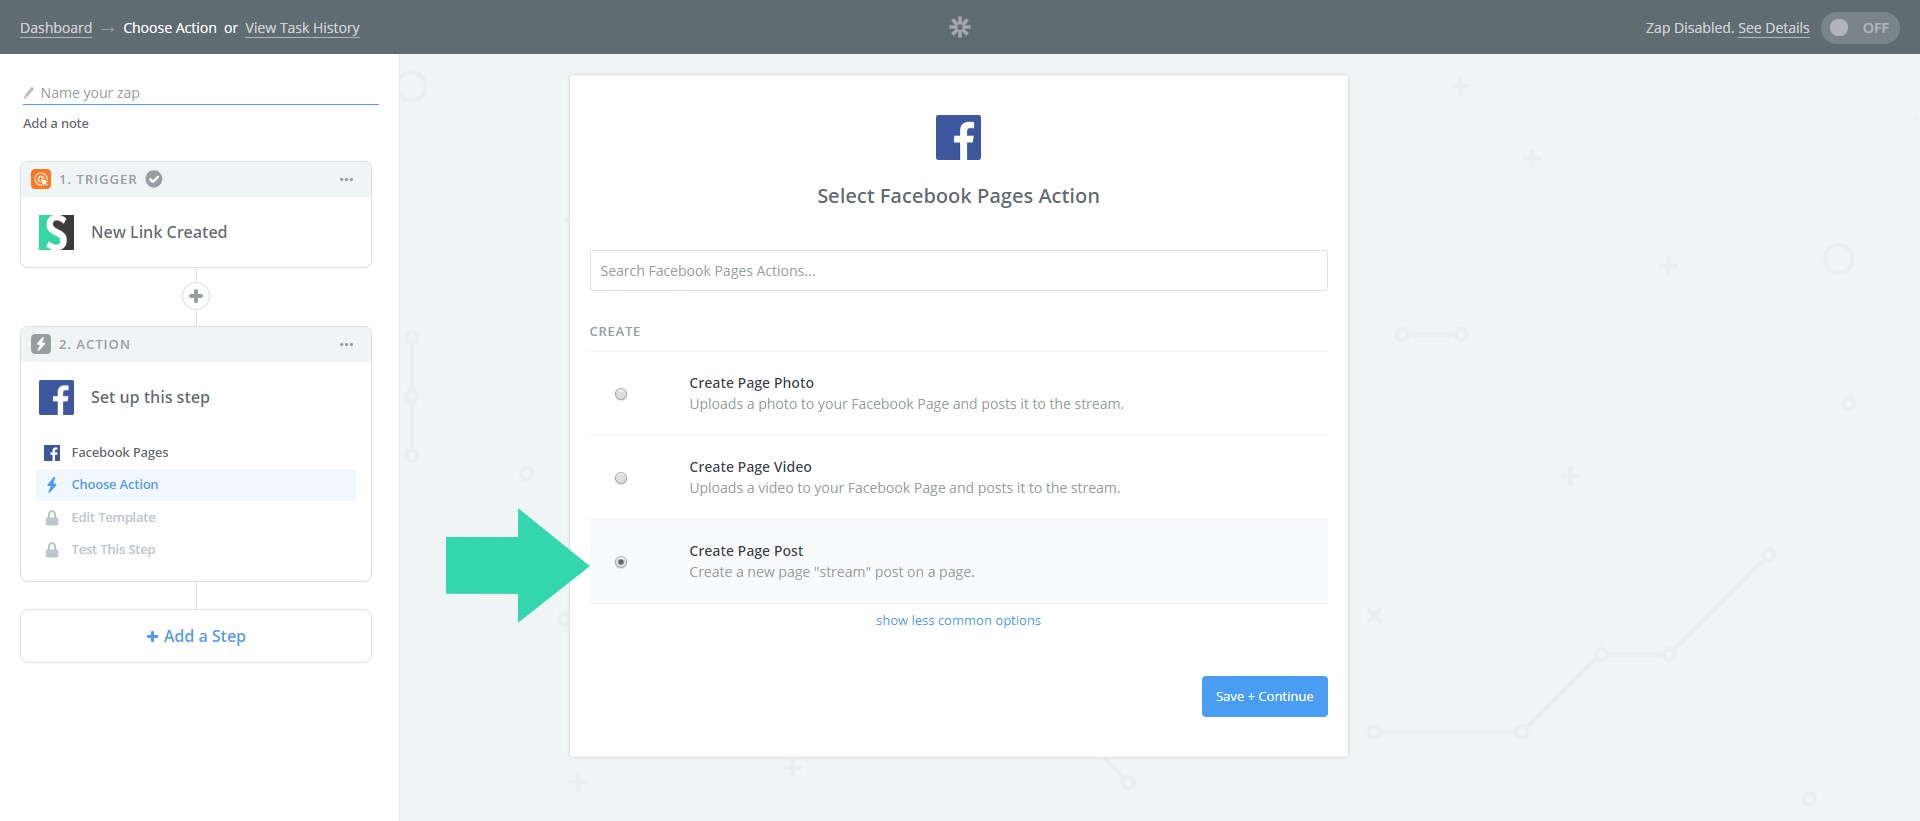Select Facebook Pages in the step list

pos(119,453)
